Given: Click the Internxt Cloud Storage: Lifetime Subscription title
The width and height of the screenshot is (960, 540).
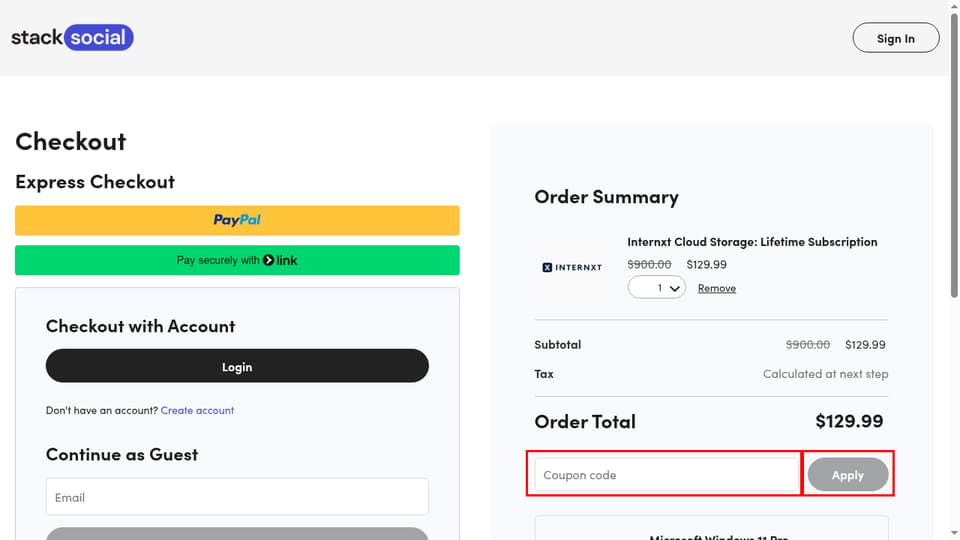Looking at the screenshot, I should click(x=752, y=242).
